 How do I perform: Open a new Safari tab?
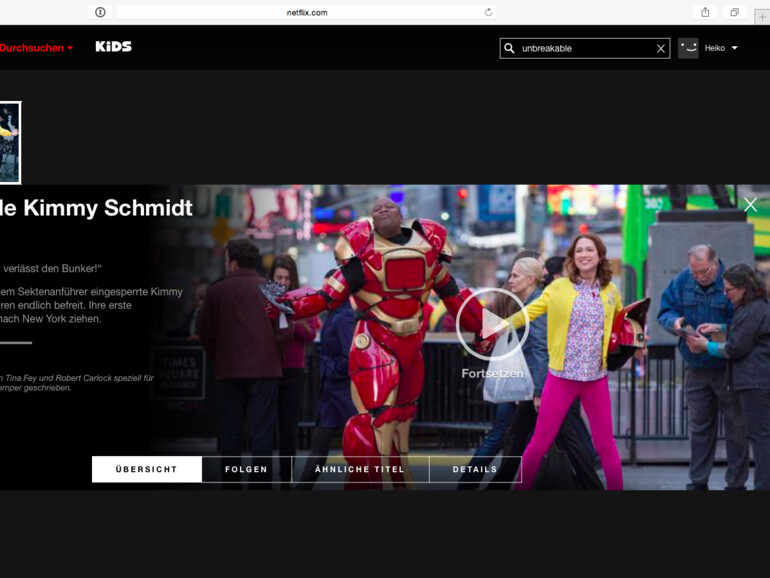[762, 17]
